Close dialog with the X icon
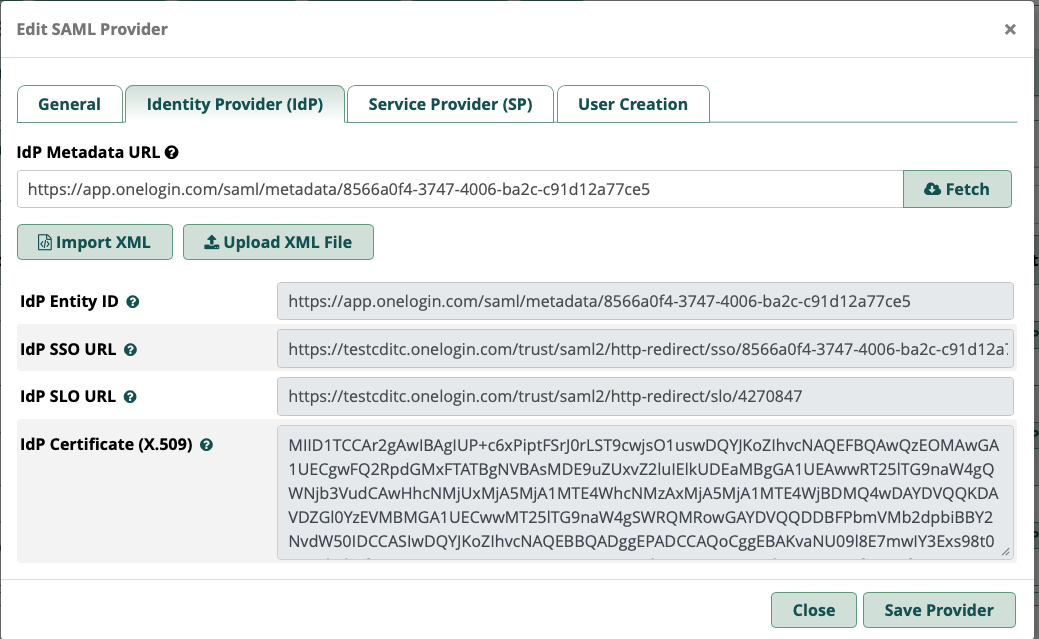This screenshot has height=639, width=1039. (x=1010, y=29)
